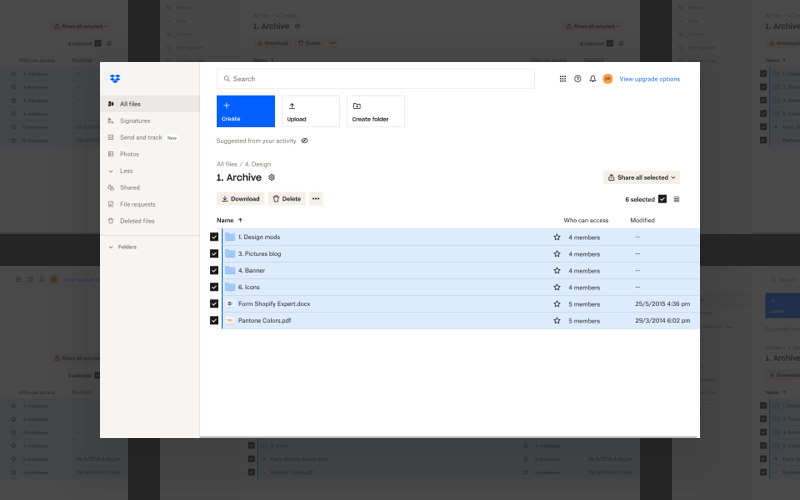Click 5 members for Pantone Colors.pdf
This screenshot has width=800, height=500.
coord(584,321)
